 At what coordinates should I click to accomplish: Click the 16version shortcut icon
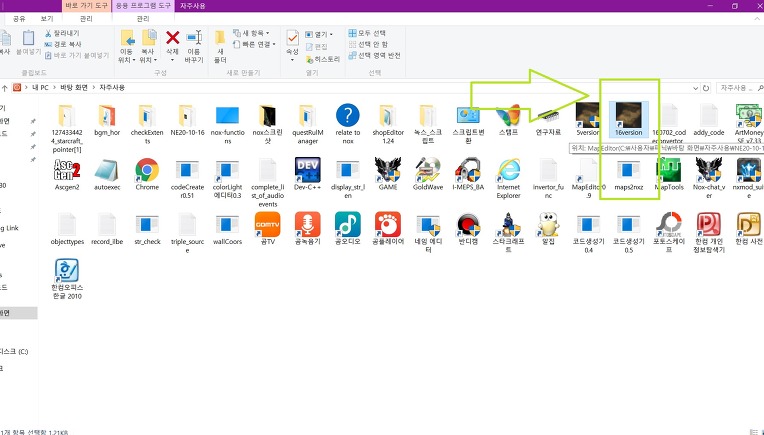coord(628,117)
